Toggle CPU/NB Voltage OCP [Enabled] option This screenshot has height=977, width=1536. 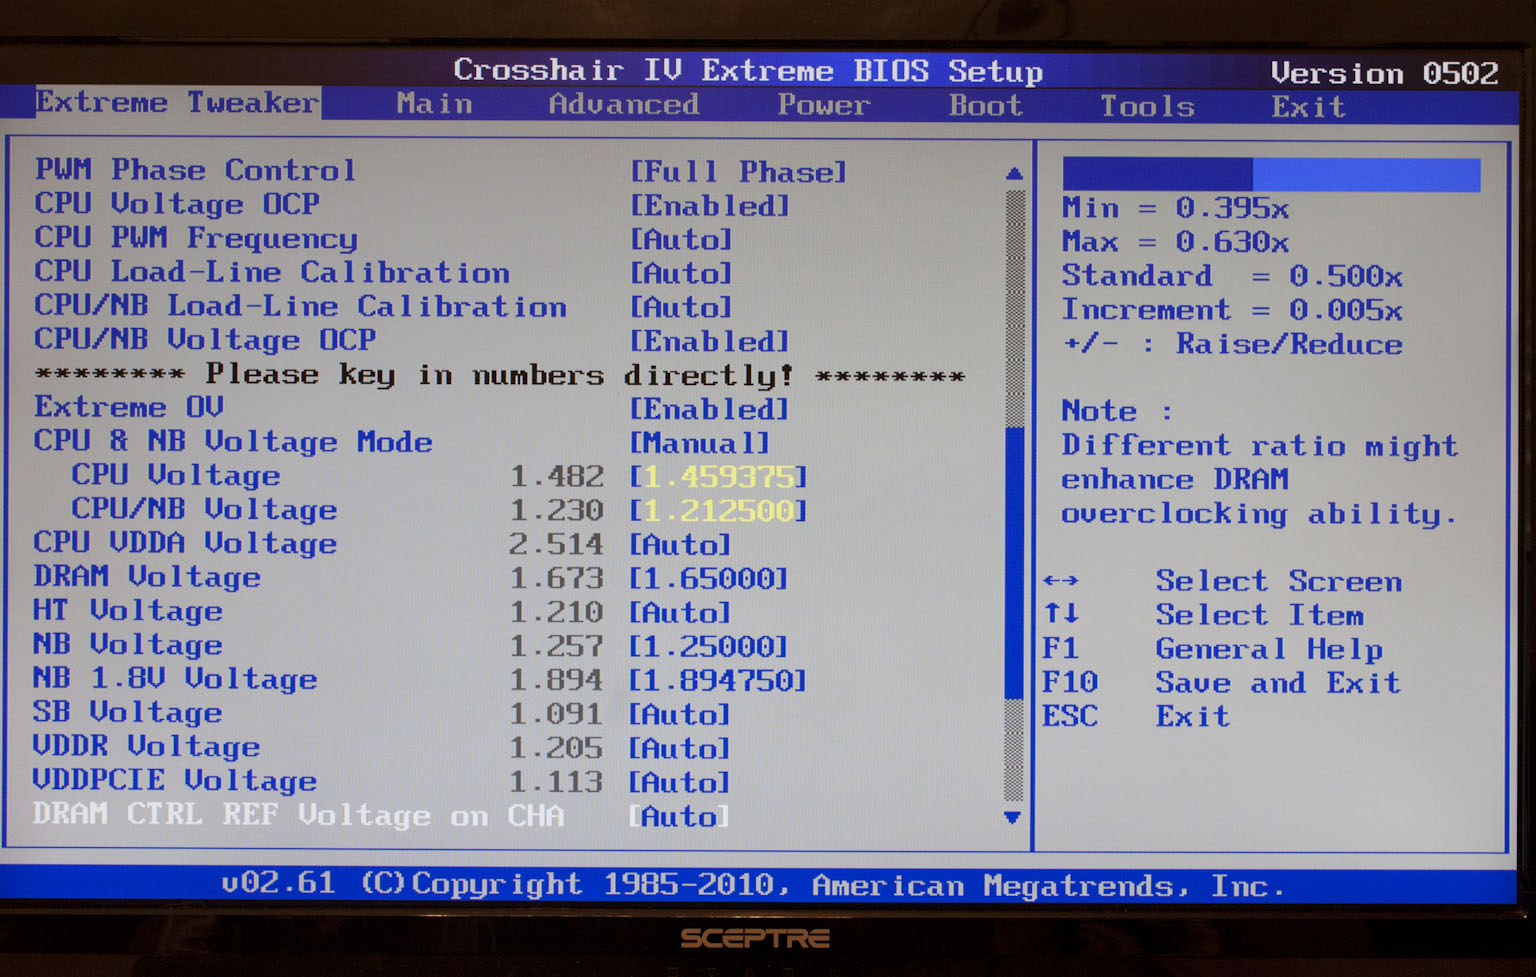click(710, 342)
